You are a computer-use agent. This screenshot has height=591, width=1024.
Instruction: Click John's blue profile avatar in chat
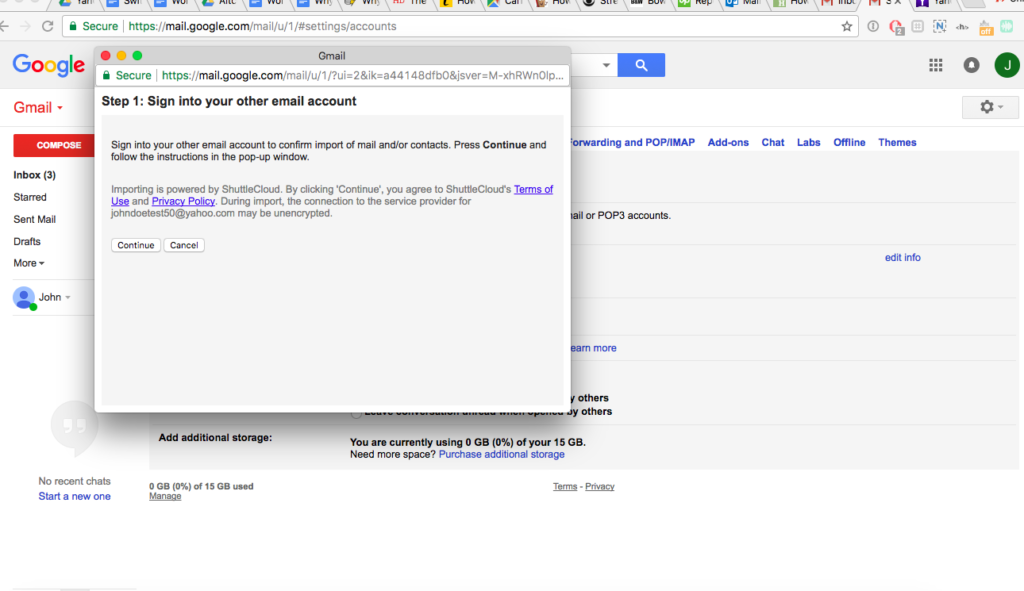pos(24,297)
